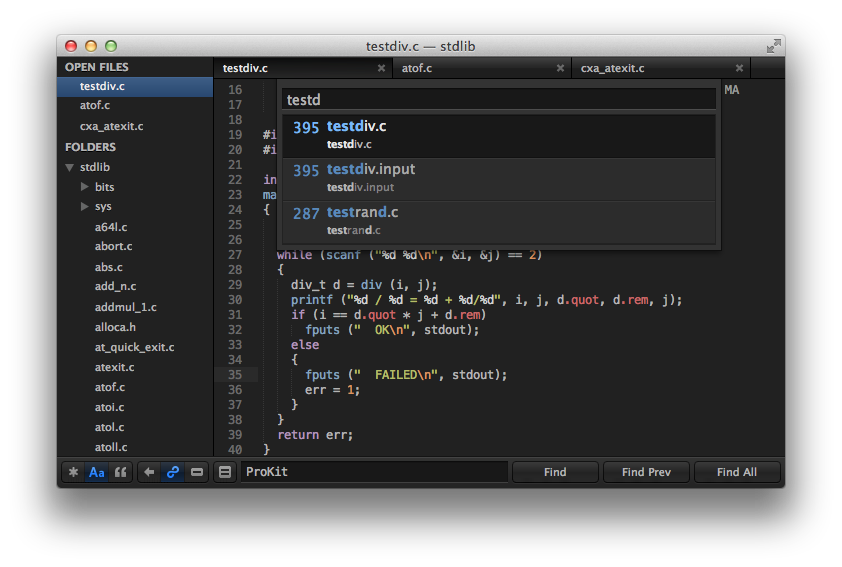
Task: Click the testd Goto Anything search field
Action: point(499,99)
